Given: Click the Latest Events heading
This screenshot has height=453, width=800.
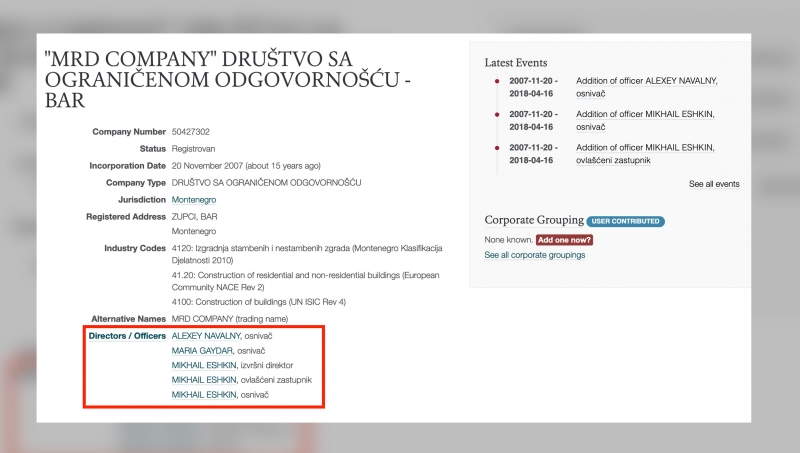Looking at the screenshot, I should pos(516,63).
